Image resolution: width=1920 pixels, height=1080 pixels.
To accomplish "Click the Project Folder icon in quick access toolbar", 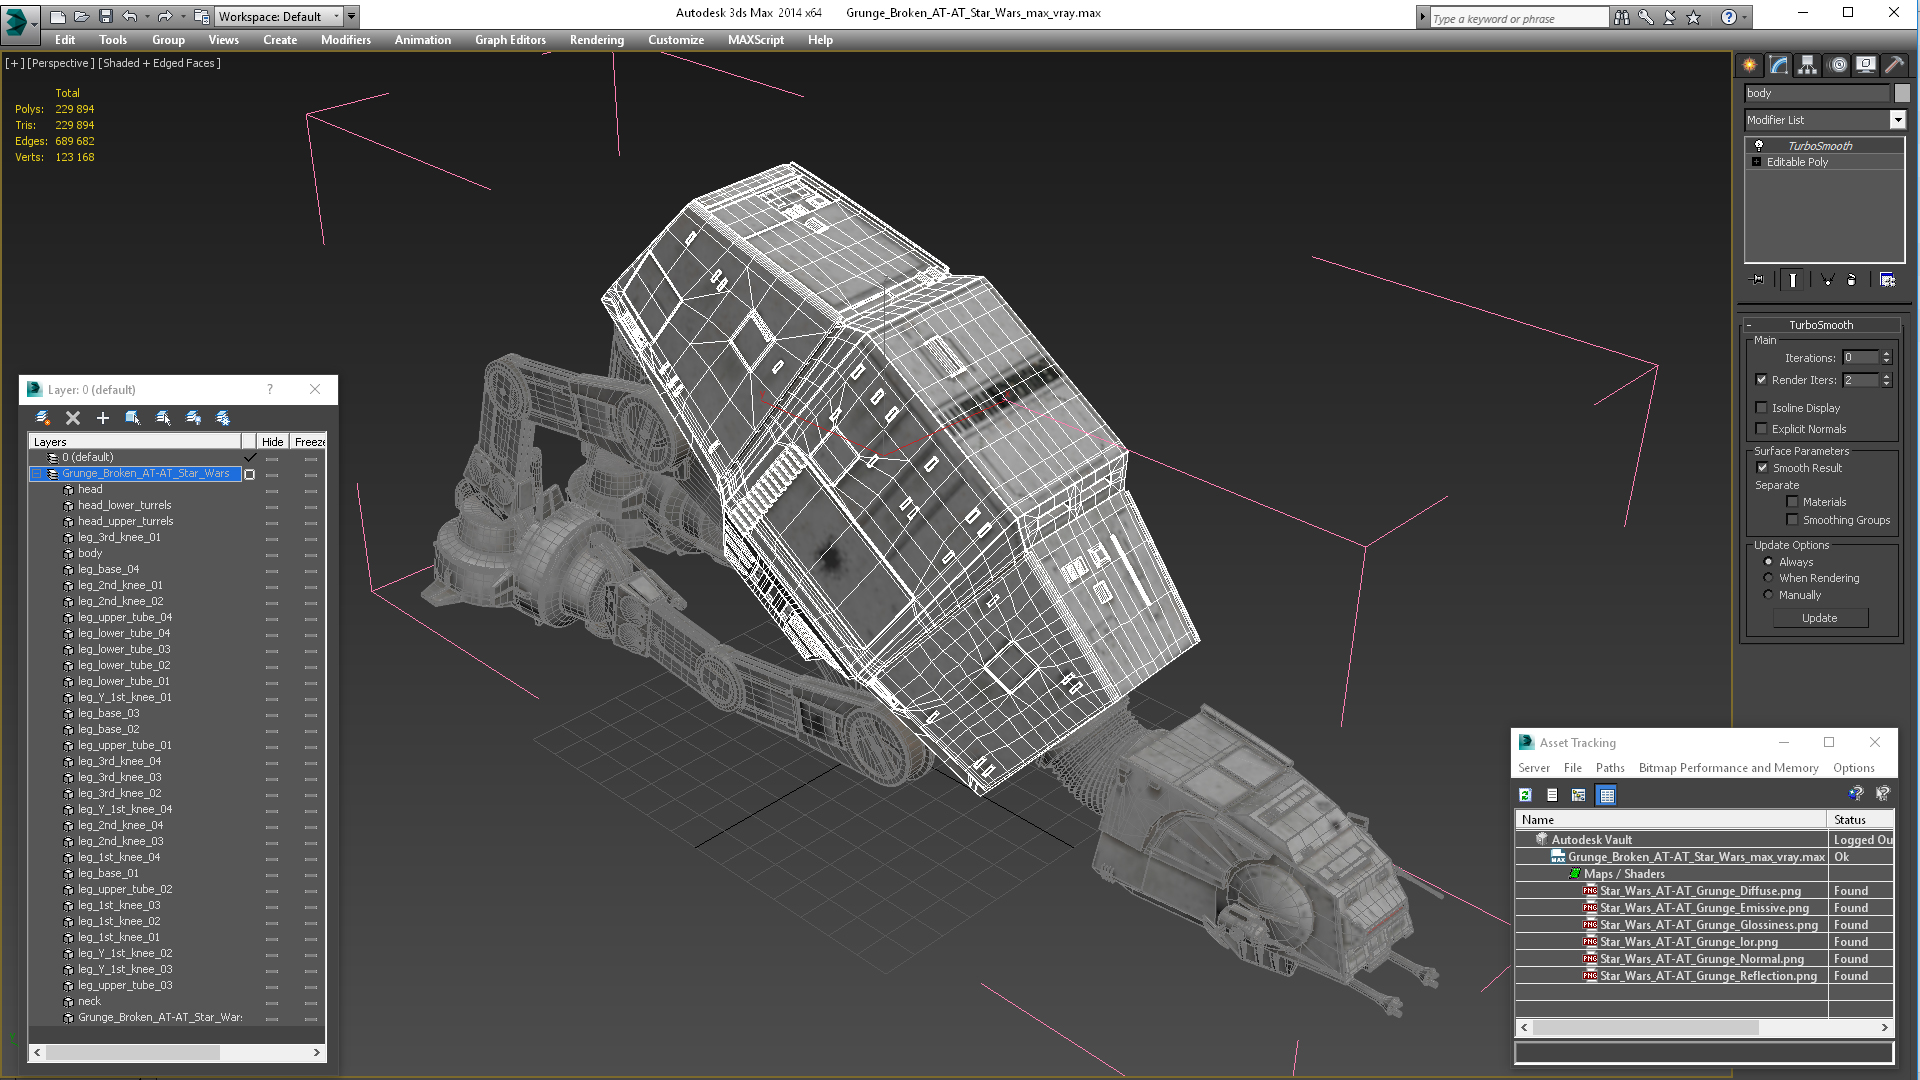I will [x=201, y=16].
